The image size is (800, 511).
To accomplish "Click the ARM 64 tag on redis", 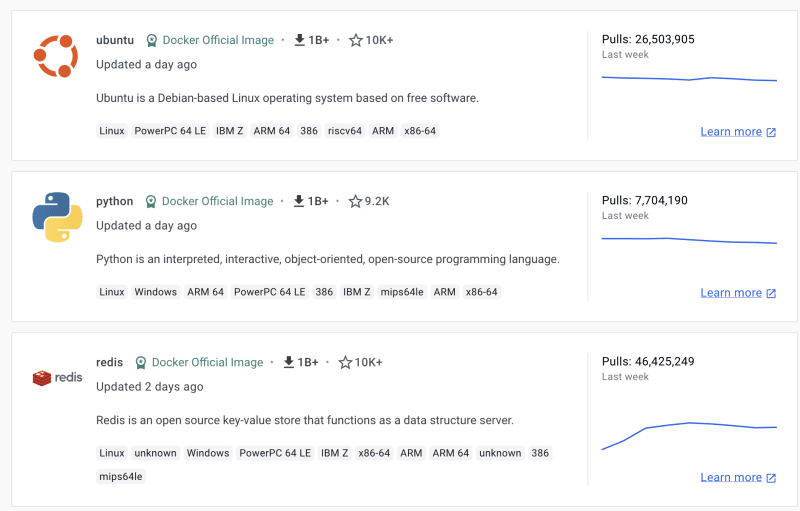I will tap(451, 453).
